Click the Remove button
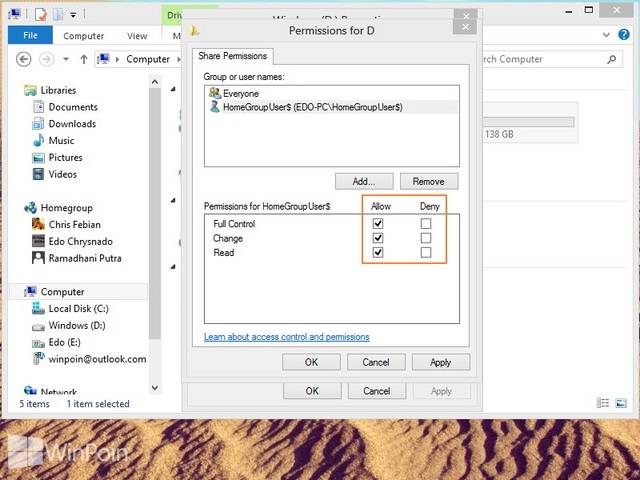Screen dimensions: 640x480 [x=429, y=181]
